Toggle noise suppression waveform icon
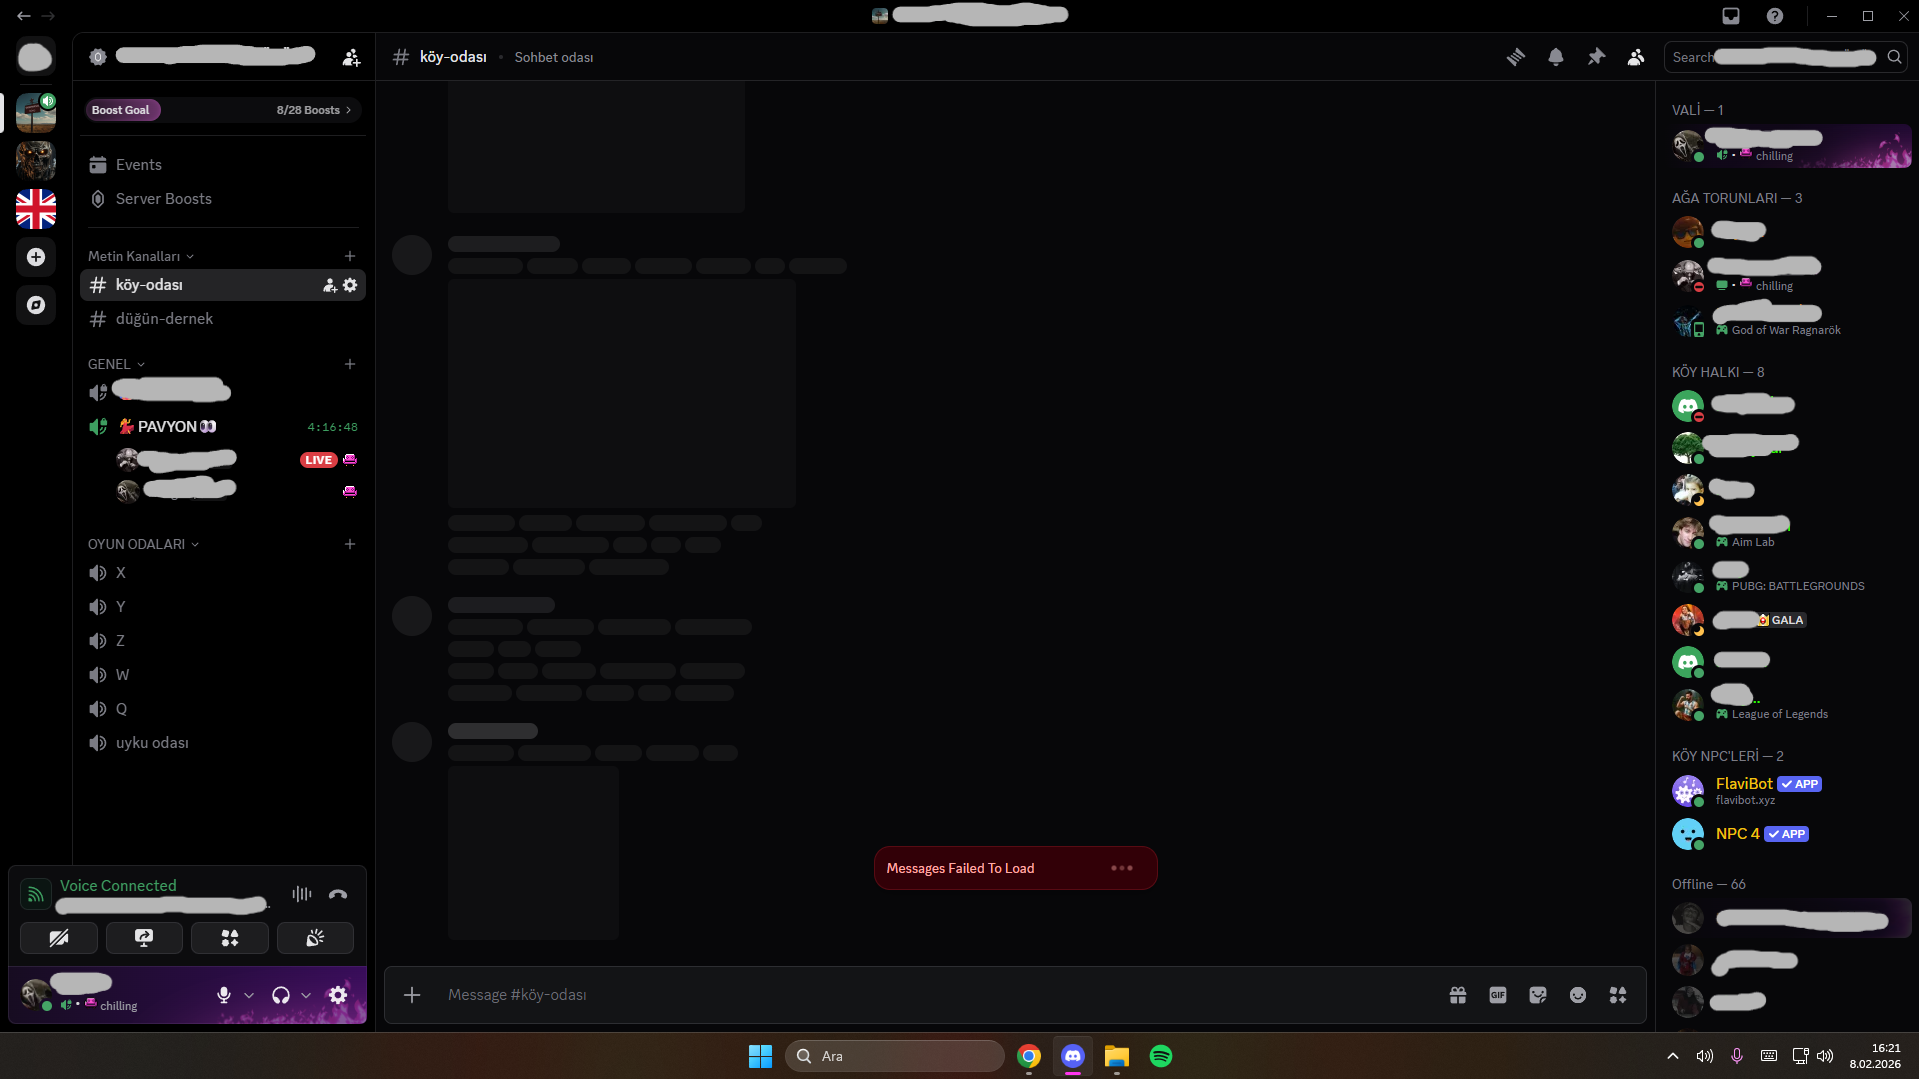 click(x=301, y=894)
